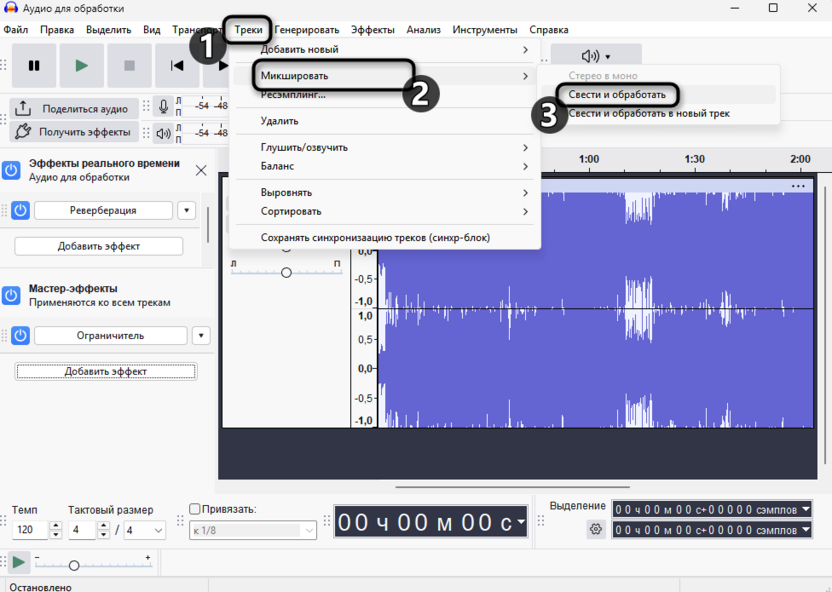832x592 pixels.
Task: Expand Balance (Баланс) submenu
Action: [x=385, y=166]
